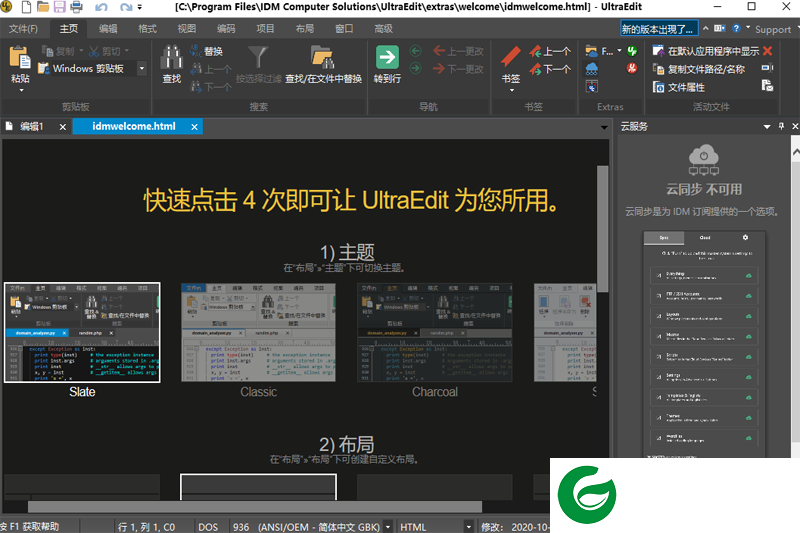Jump to next bookmark 下一个
The height and width of the screenshot is (533, 800).
click(x=550, y=68)
